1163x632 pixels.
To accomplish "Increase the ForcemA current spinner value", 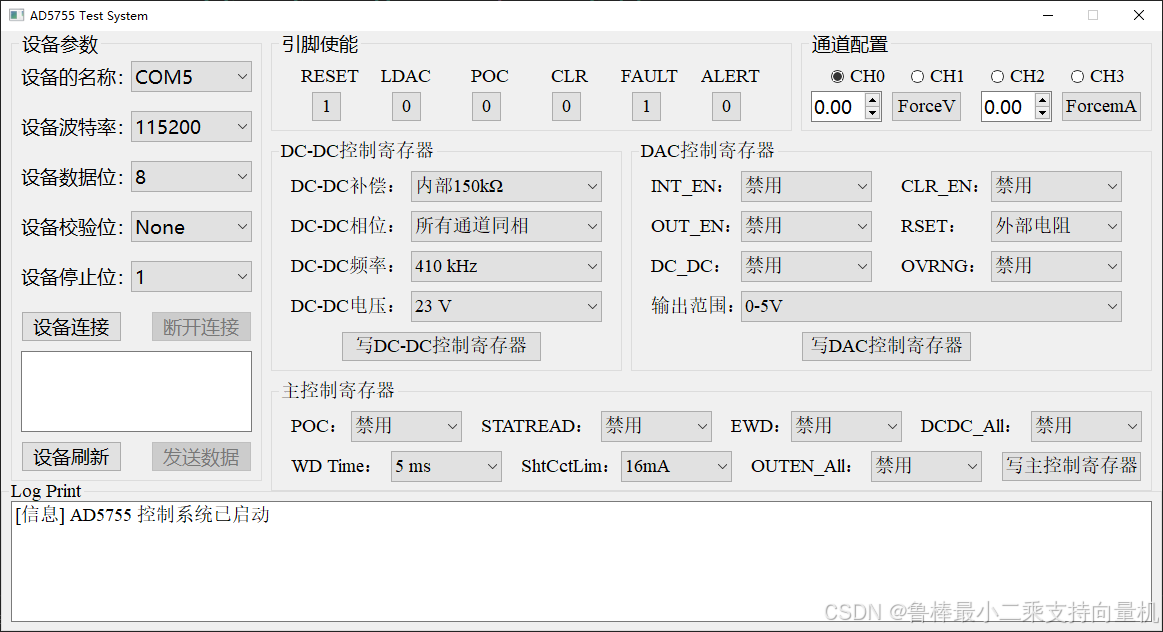I will tap(1043, 100).
